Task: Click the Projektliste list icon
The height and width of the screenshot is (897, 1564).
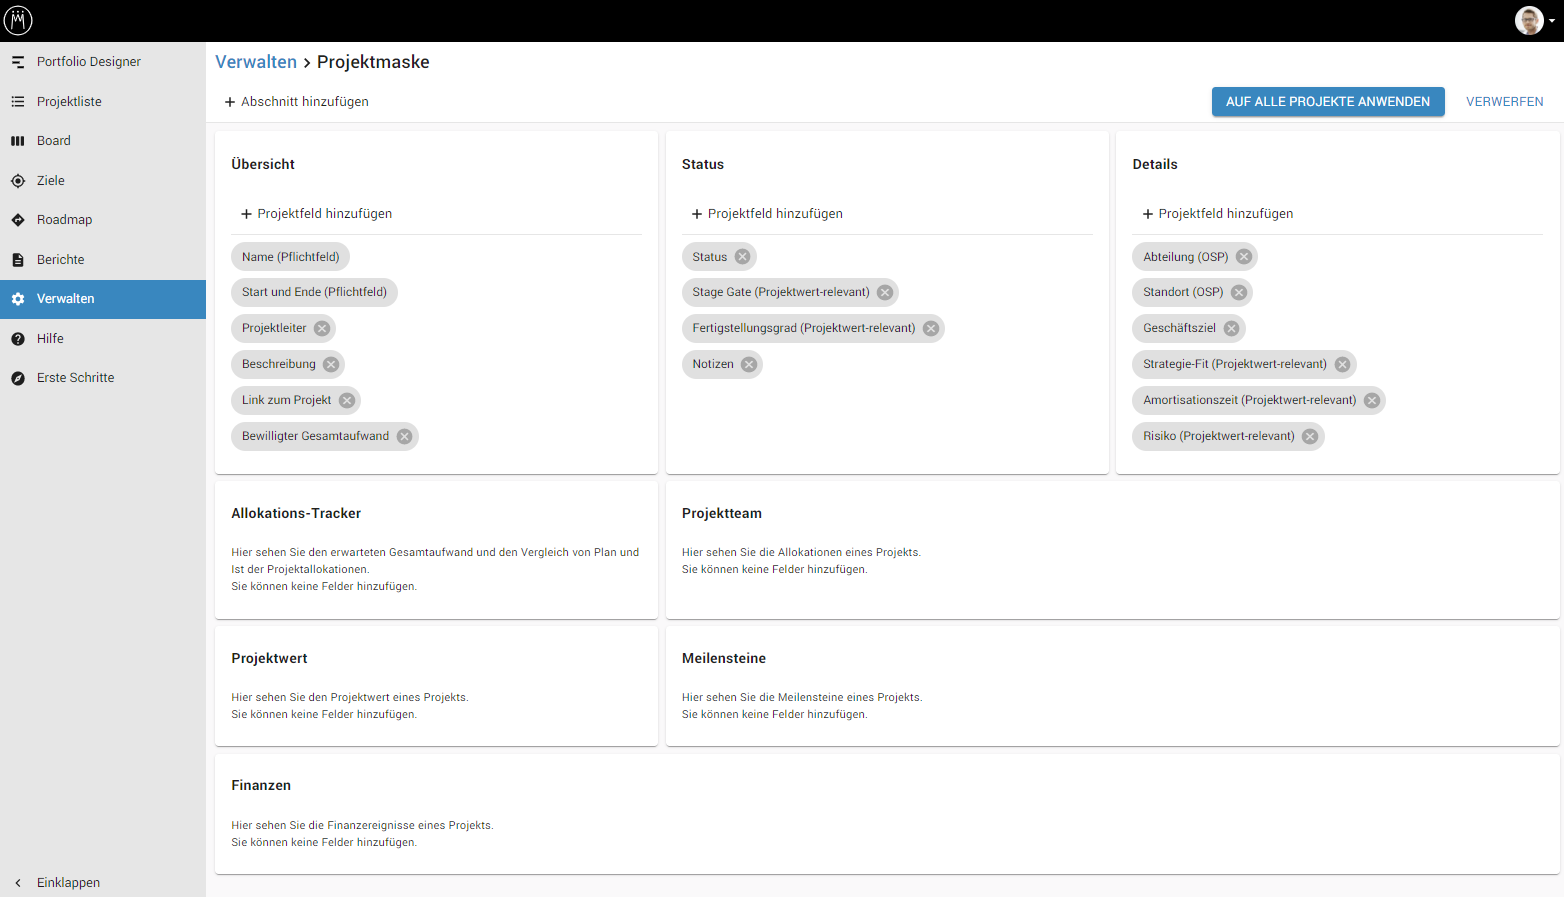Action: [x=18, y=102]
